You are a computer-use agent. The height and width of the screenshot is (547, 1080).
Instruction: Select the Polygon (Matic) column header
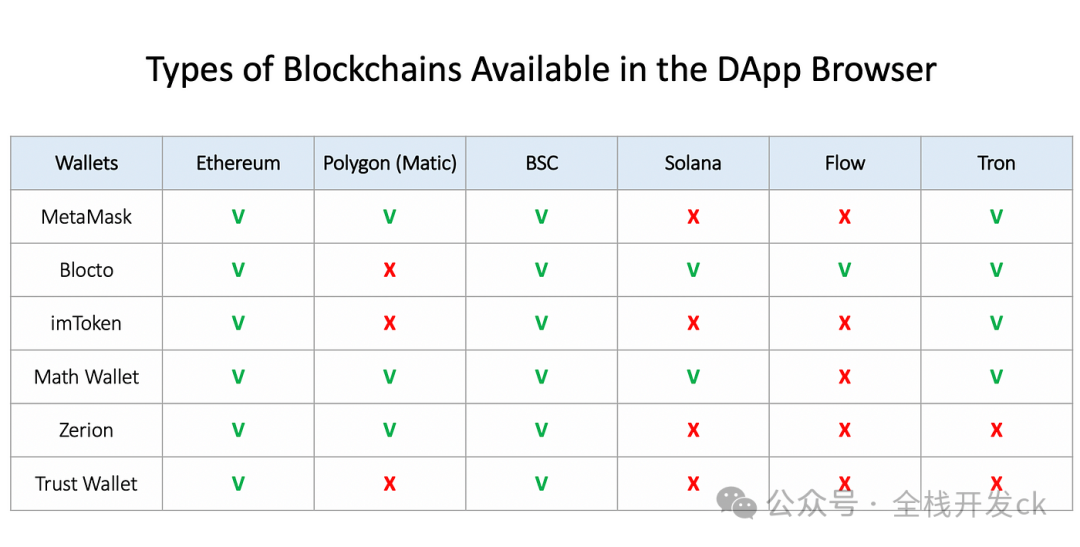(390, 163)
